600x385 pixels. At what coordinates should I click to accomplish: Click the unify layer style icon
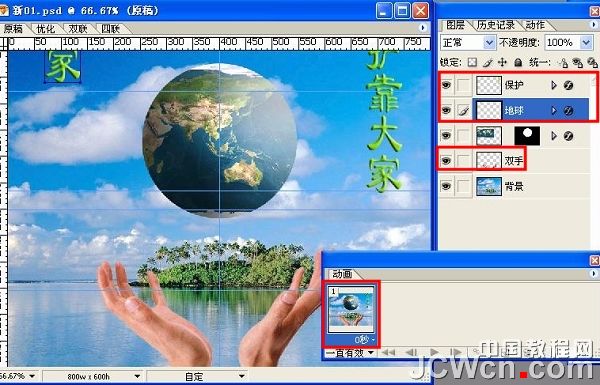point(592,62)
